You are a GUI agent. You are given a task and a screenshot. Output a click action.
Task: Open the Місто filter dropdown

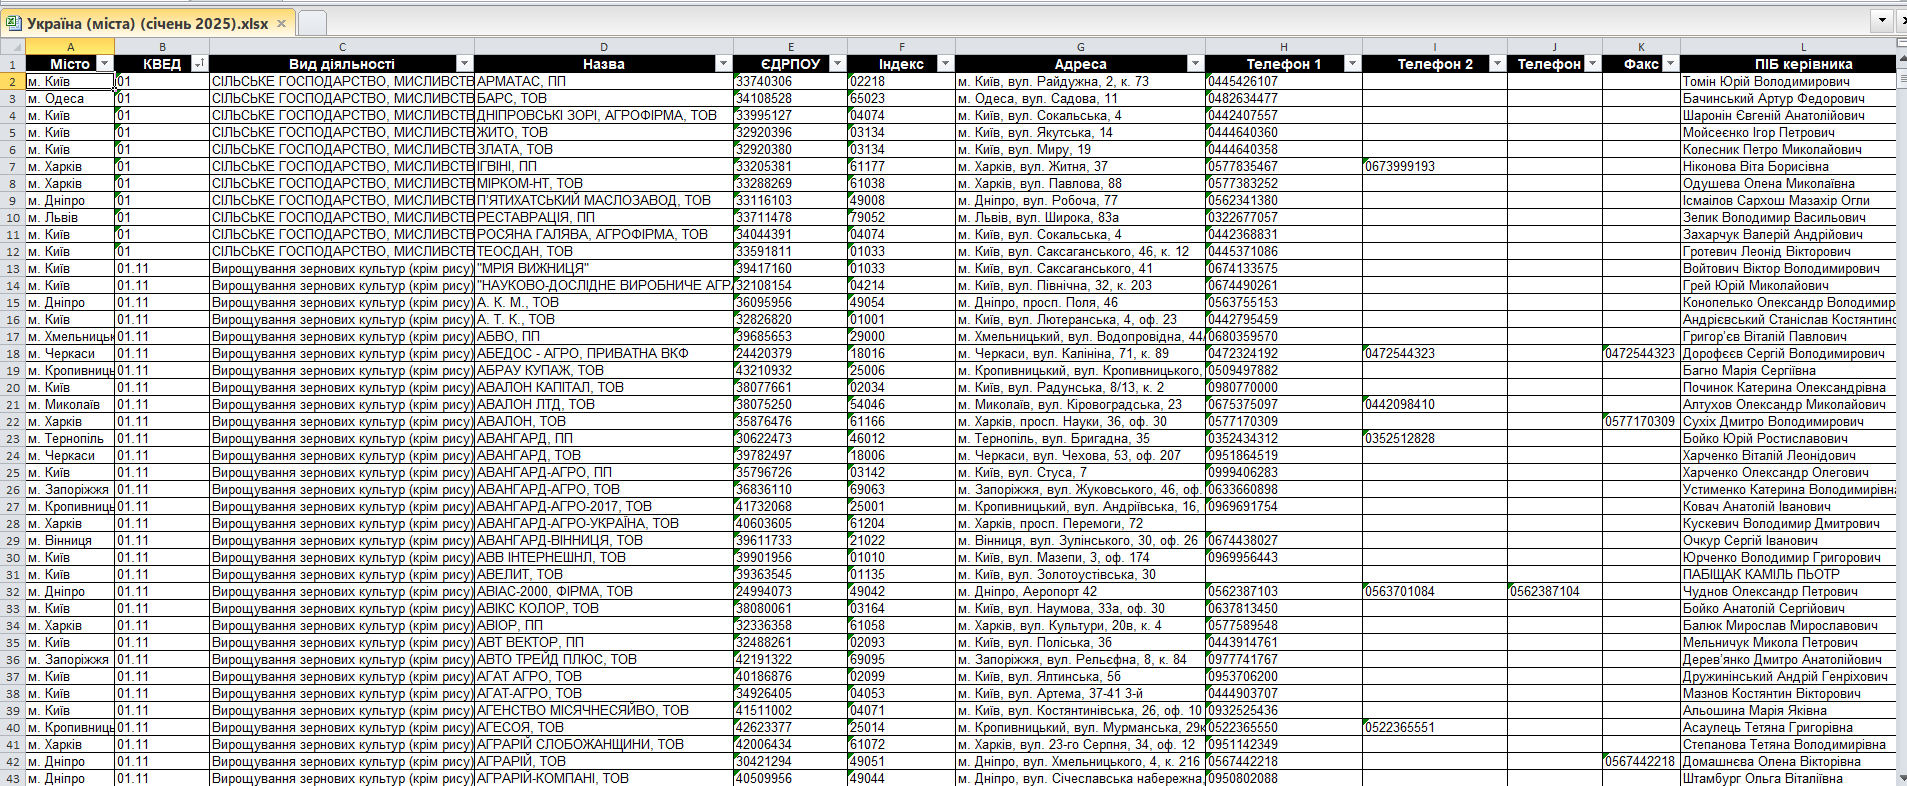point(105,64)
